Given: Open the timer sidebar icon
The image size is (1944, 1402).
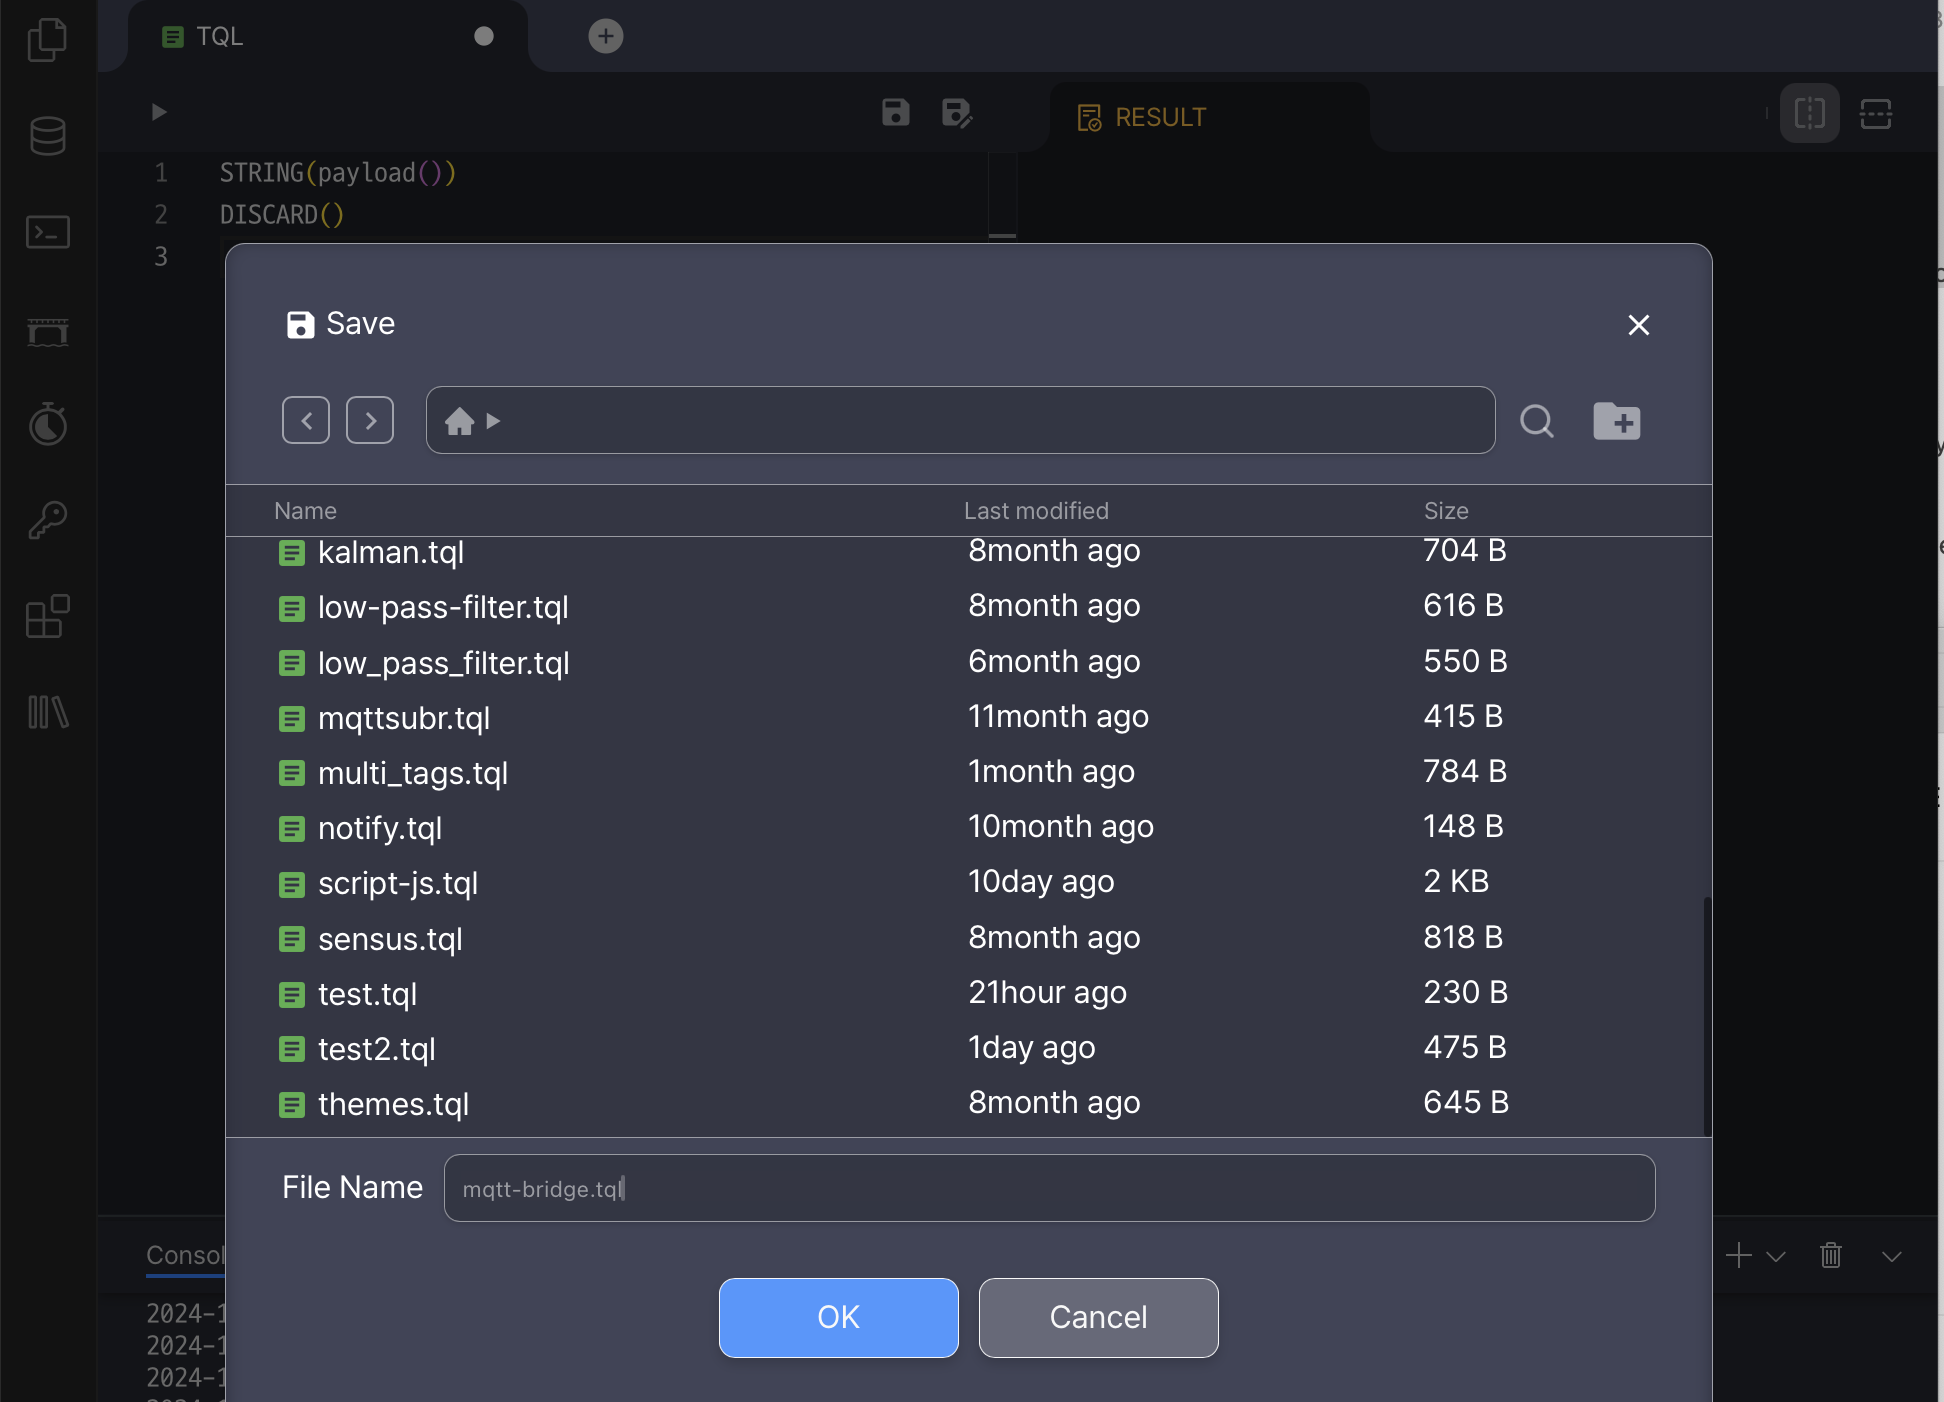Looking at the screenshot, I should (x=47, y=424).
